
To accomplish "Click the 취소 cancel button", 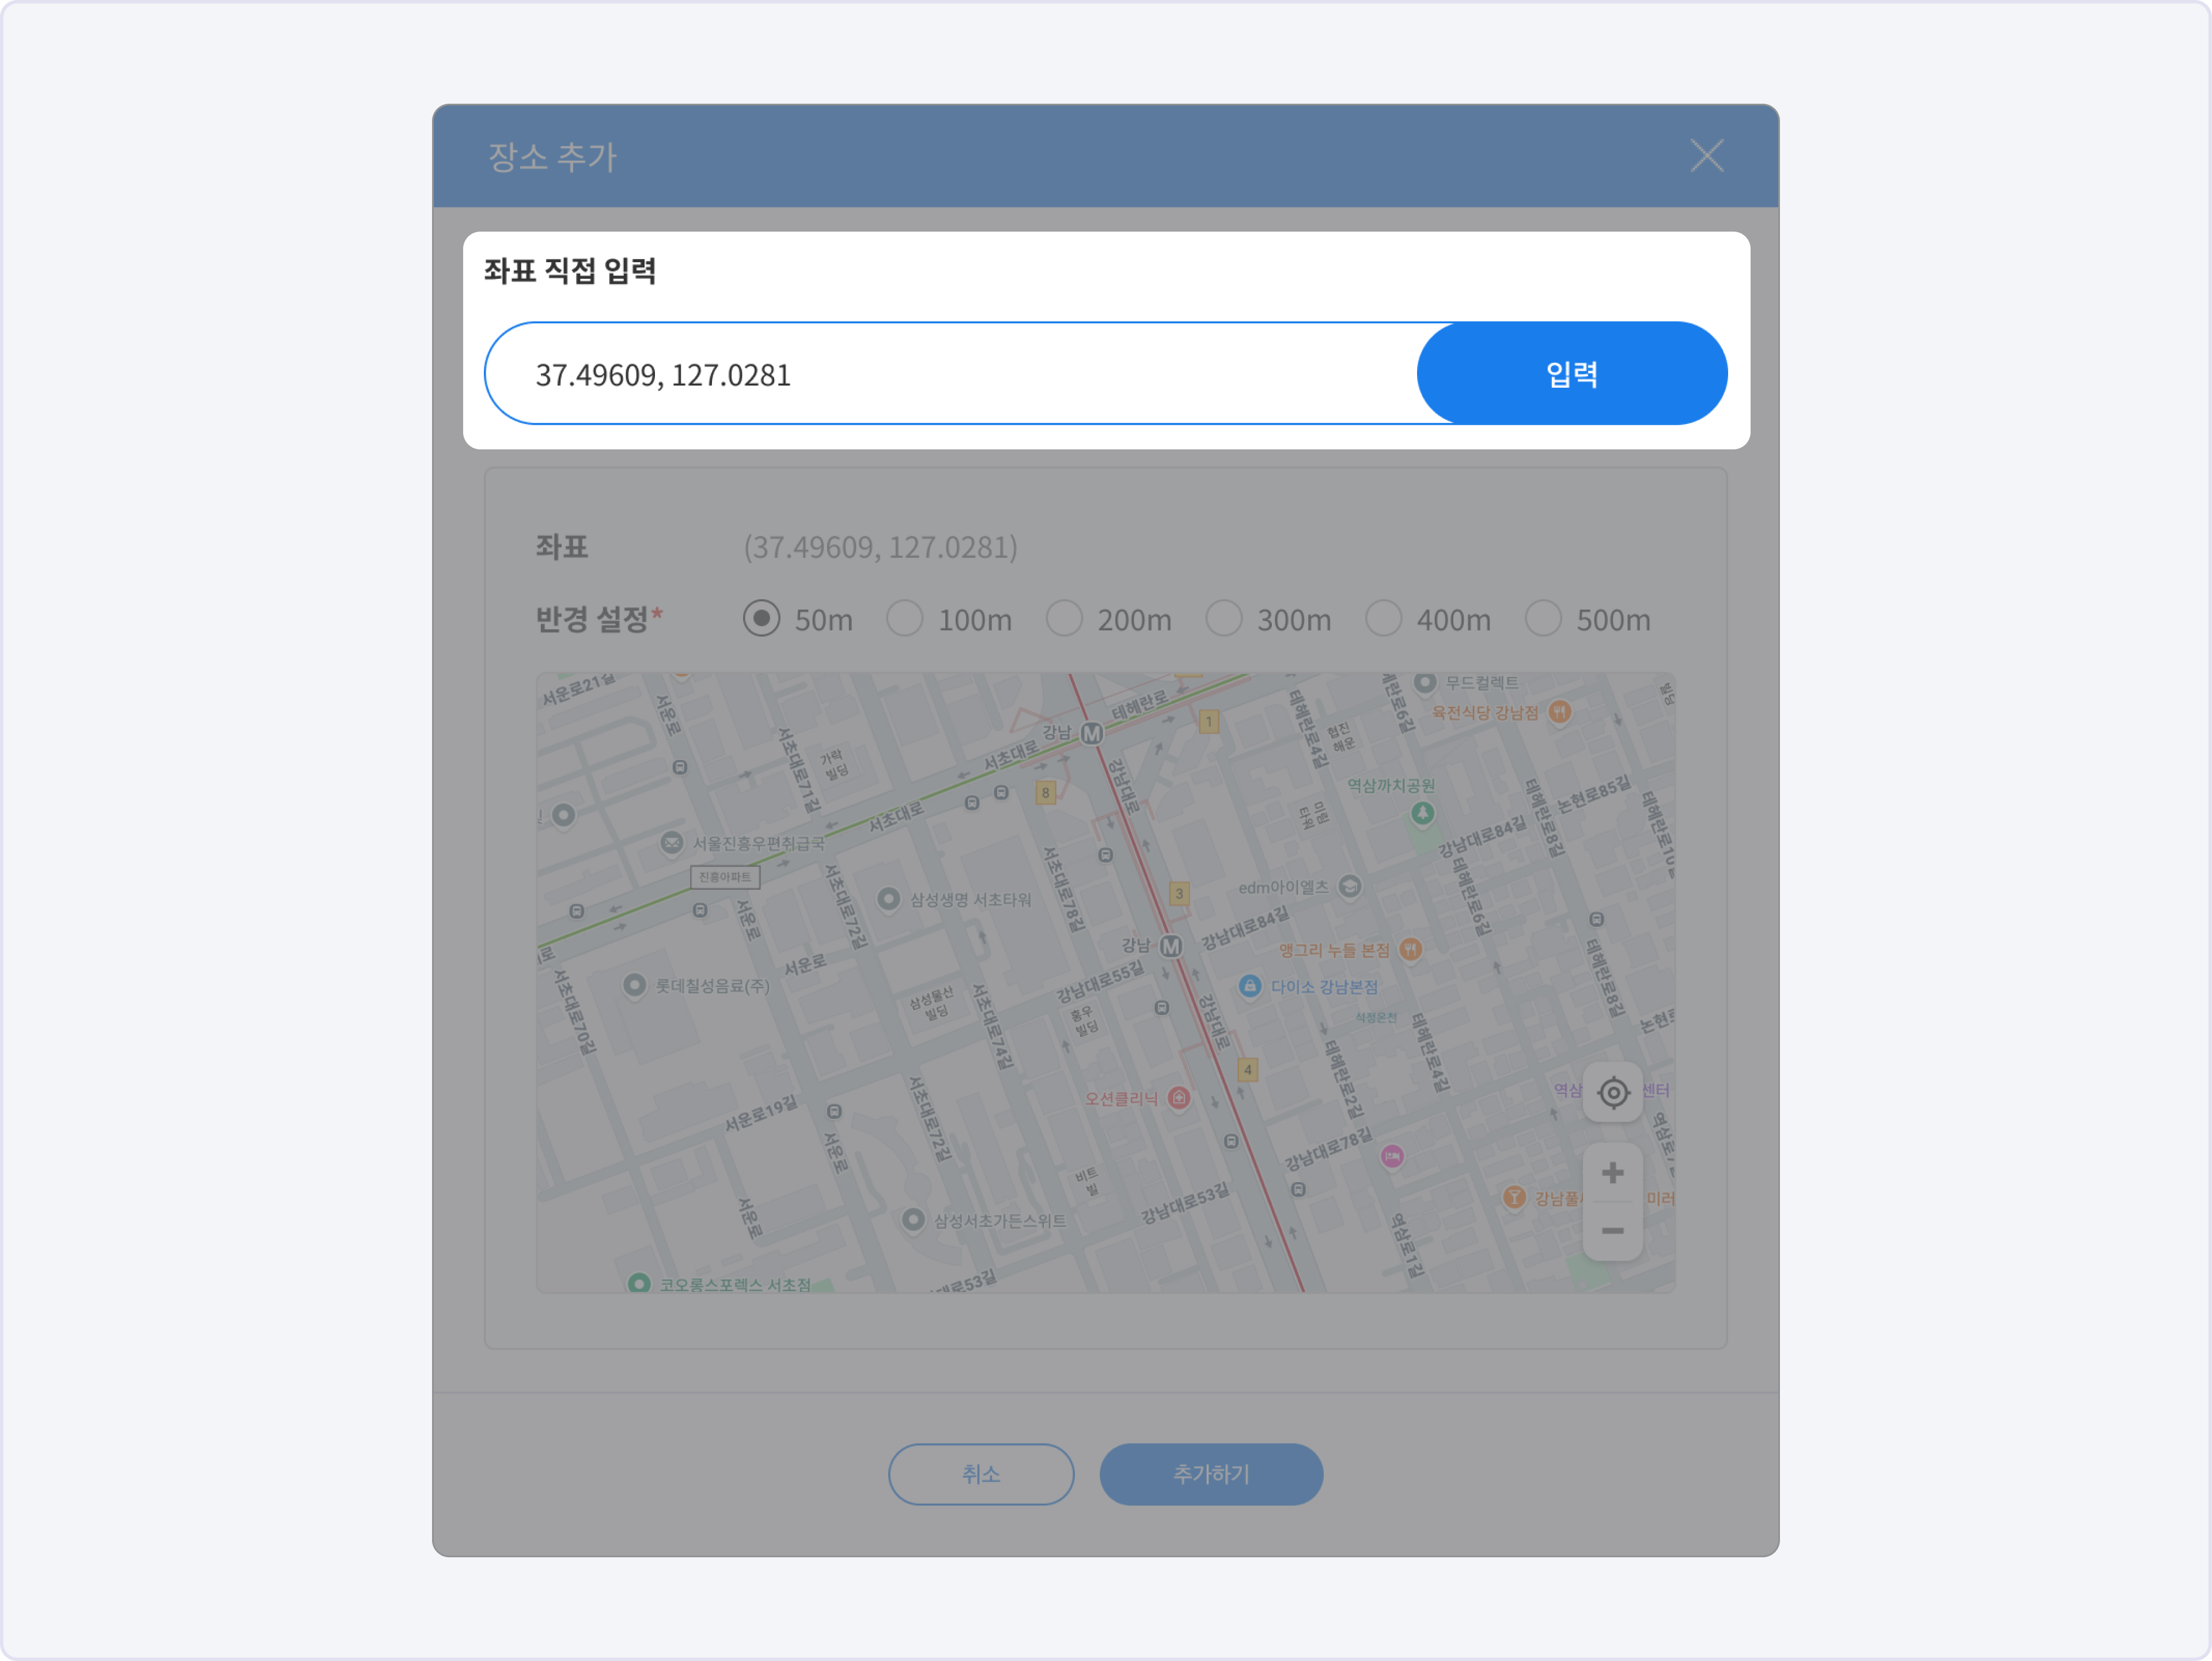I will pos(980,1473).
